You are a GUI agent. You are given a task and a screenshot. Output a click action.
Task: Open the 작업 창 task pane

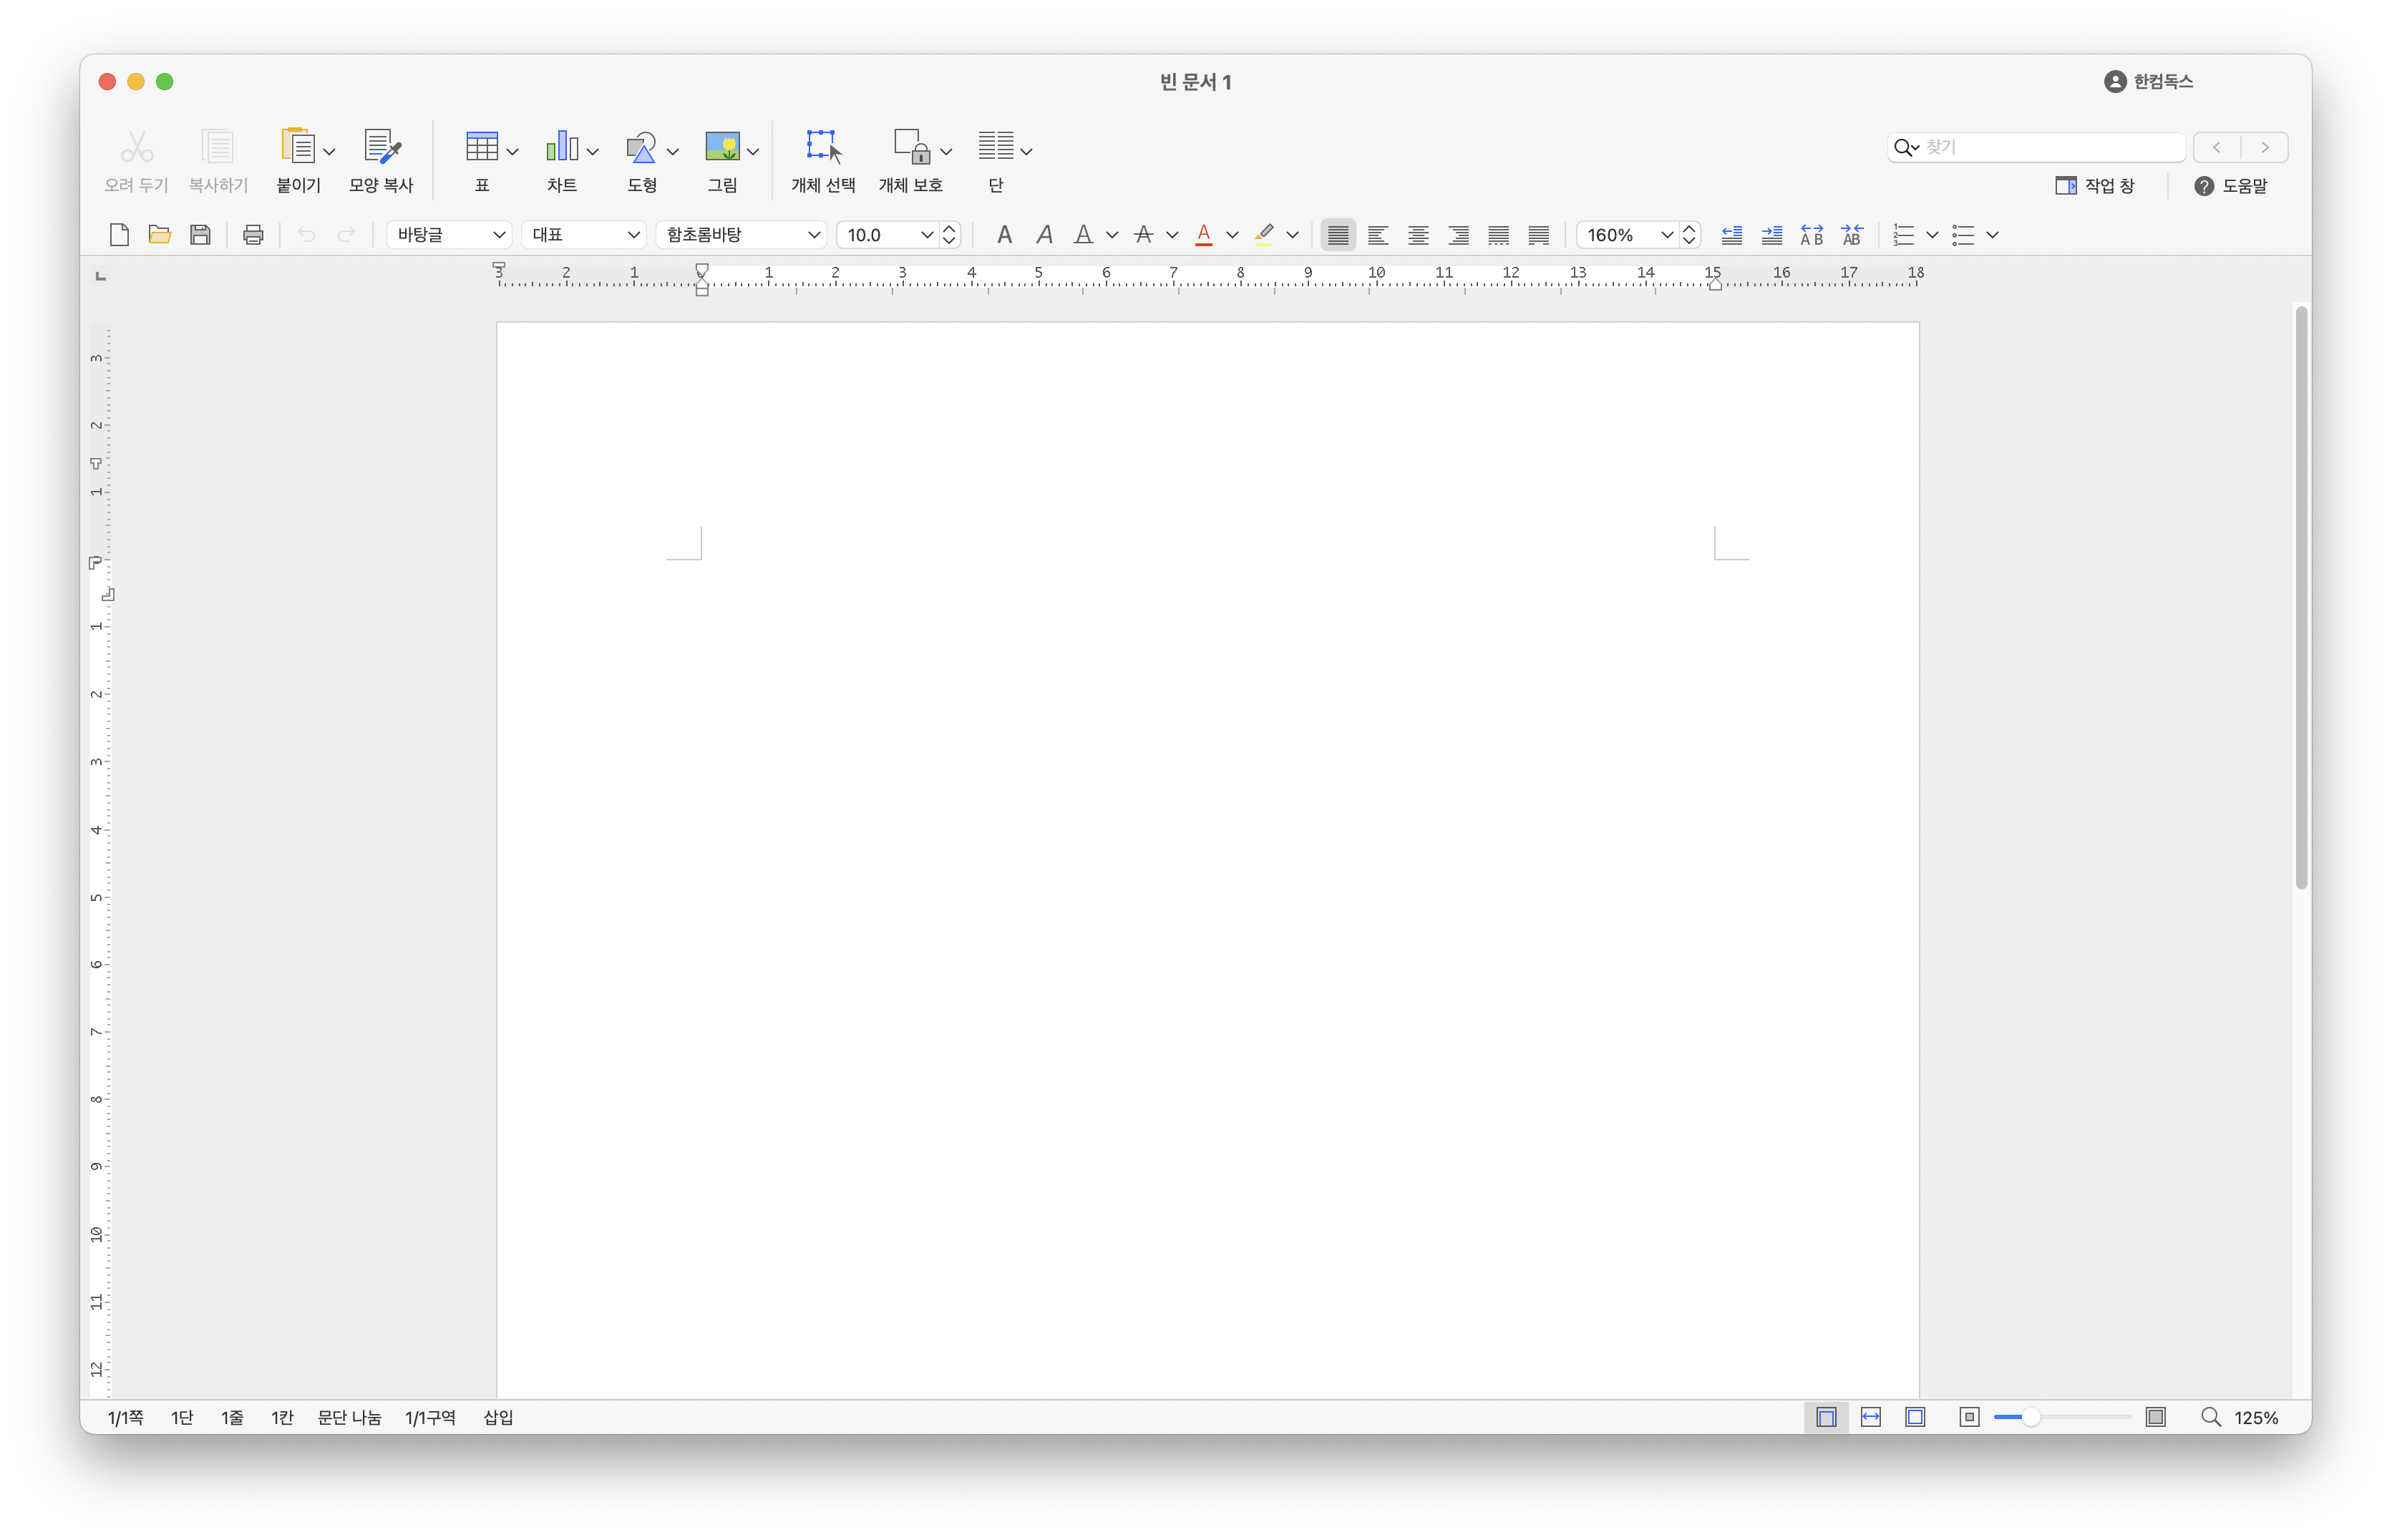coord(2094,186)
